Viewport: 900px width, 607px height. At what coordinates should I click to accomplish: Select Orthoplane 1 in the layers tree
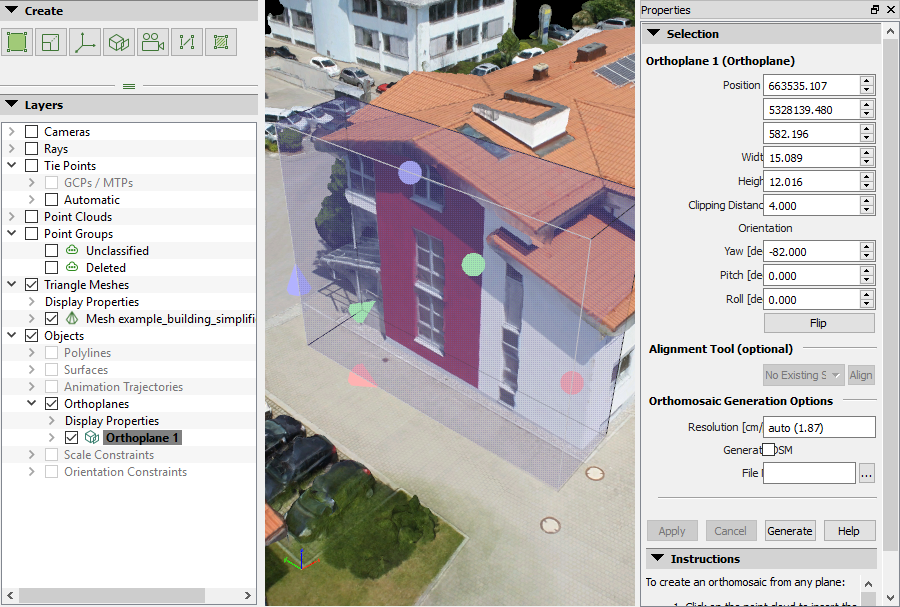click(x=143, y=438)
